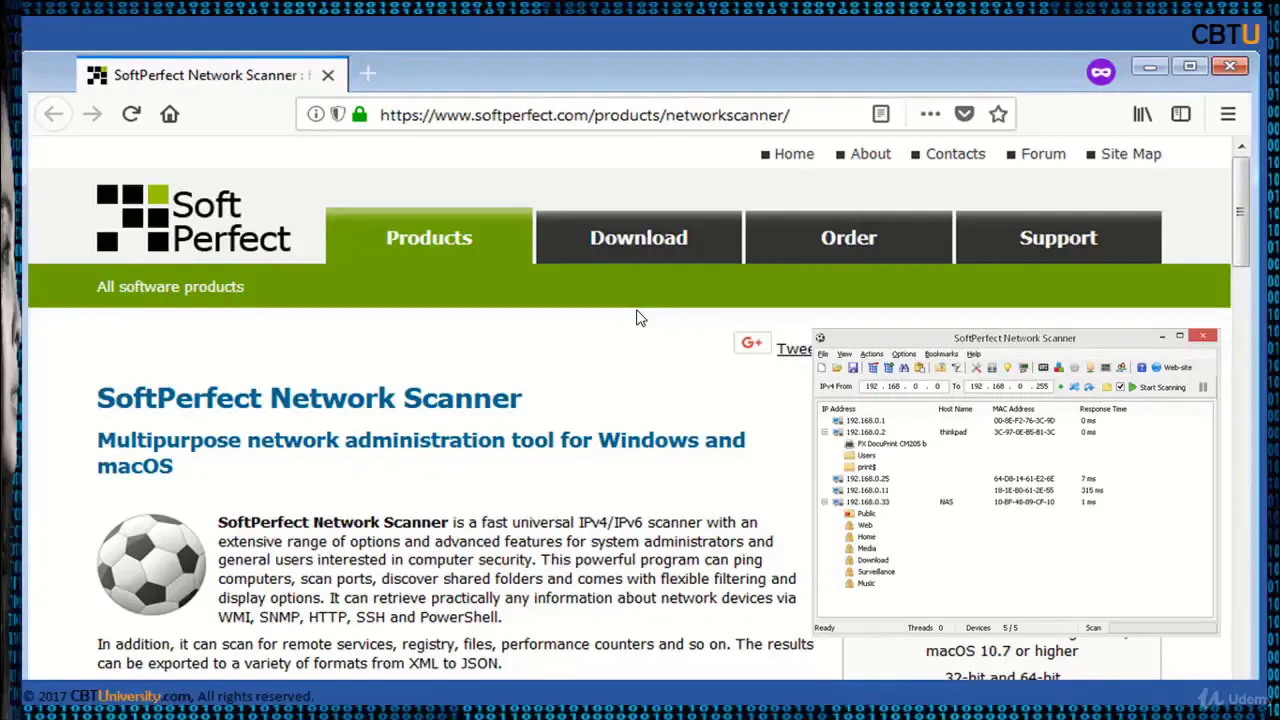Open a new browser tab
Viewport: 1280px width, 720px height.
(x=368, y=74)
